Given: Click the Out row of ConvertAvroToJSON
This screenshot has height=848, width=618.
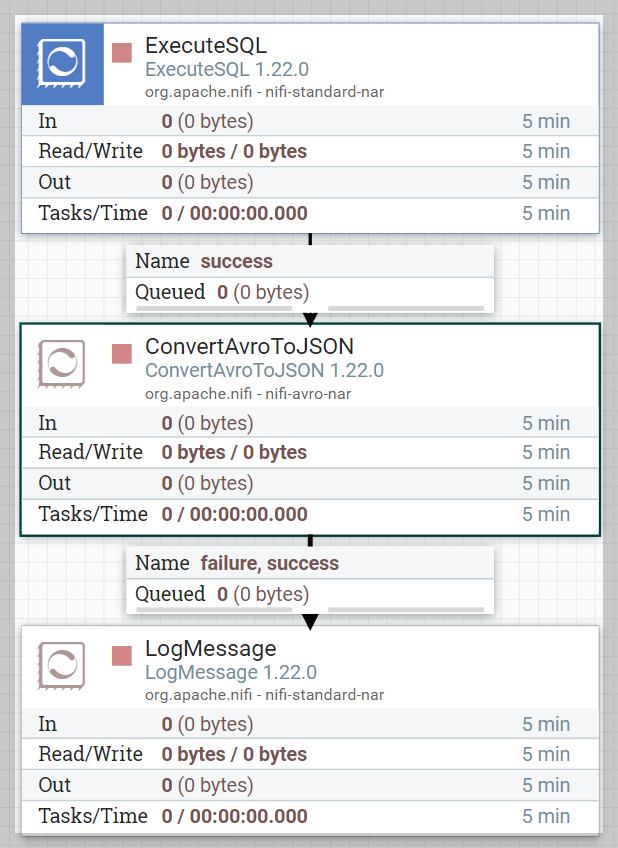Looking at the screenshot, I should click(310, 483).
